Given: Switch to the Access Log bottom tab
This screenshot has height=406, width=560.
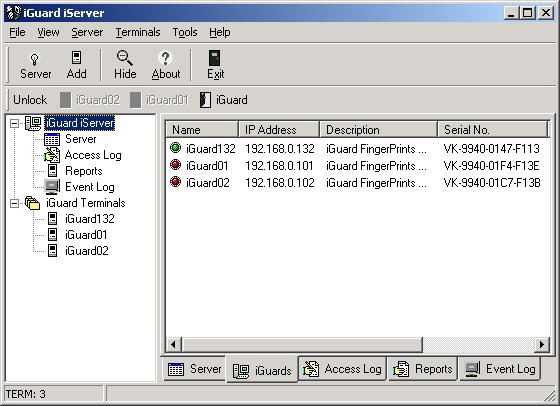Looking at the screenshot, I should (x=342, y=369).
